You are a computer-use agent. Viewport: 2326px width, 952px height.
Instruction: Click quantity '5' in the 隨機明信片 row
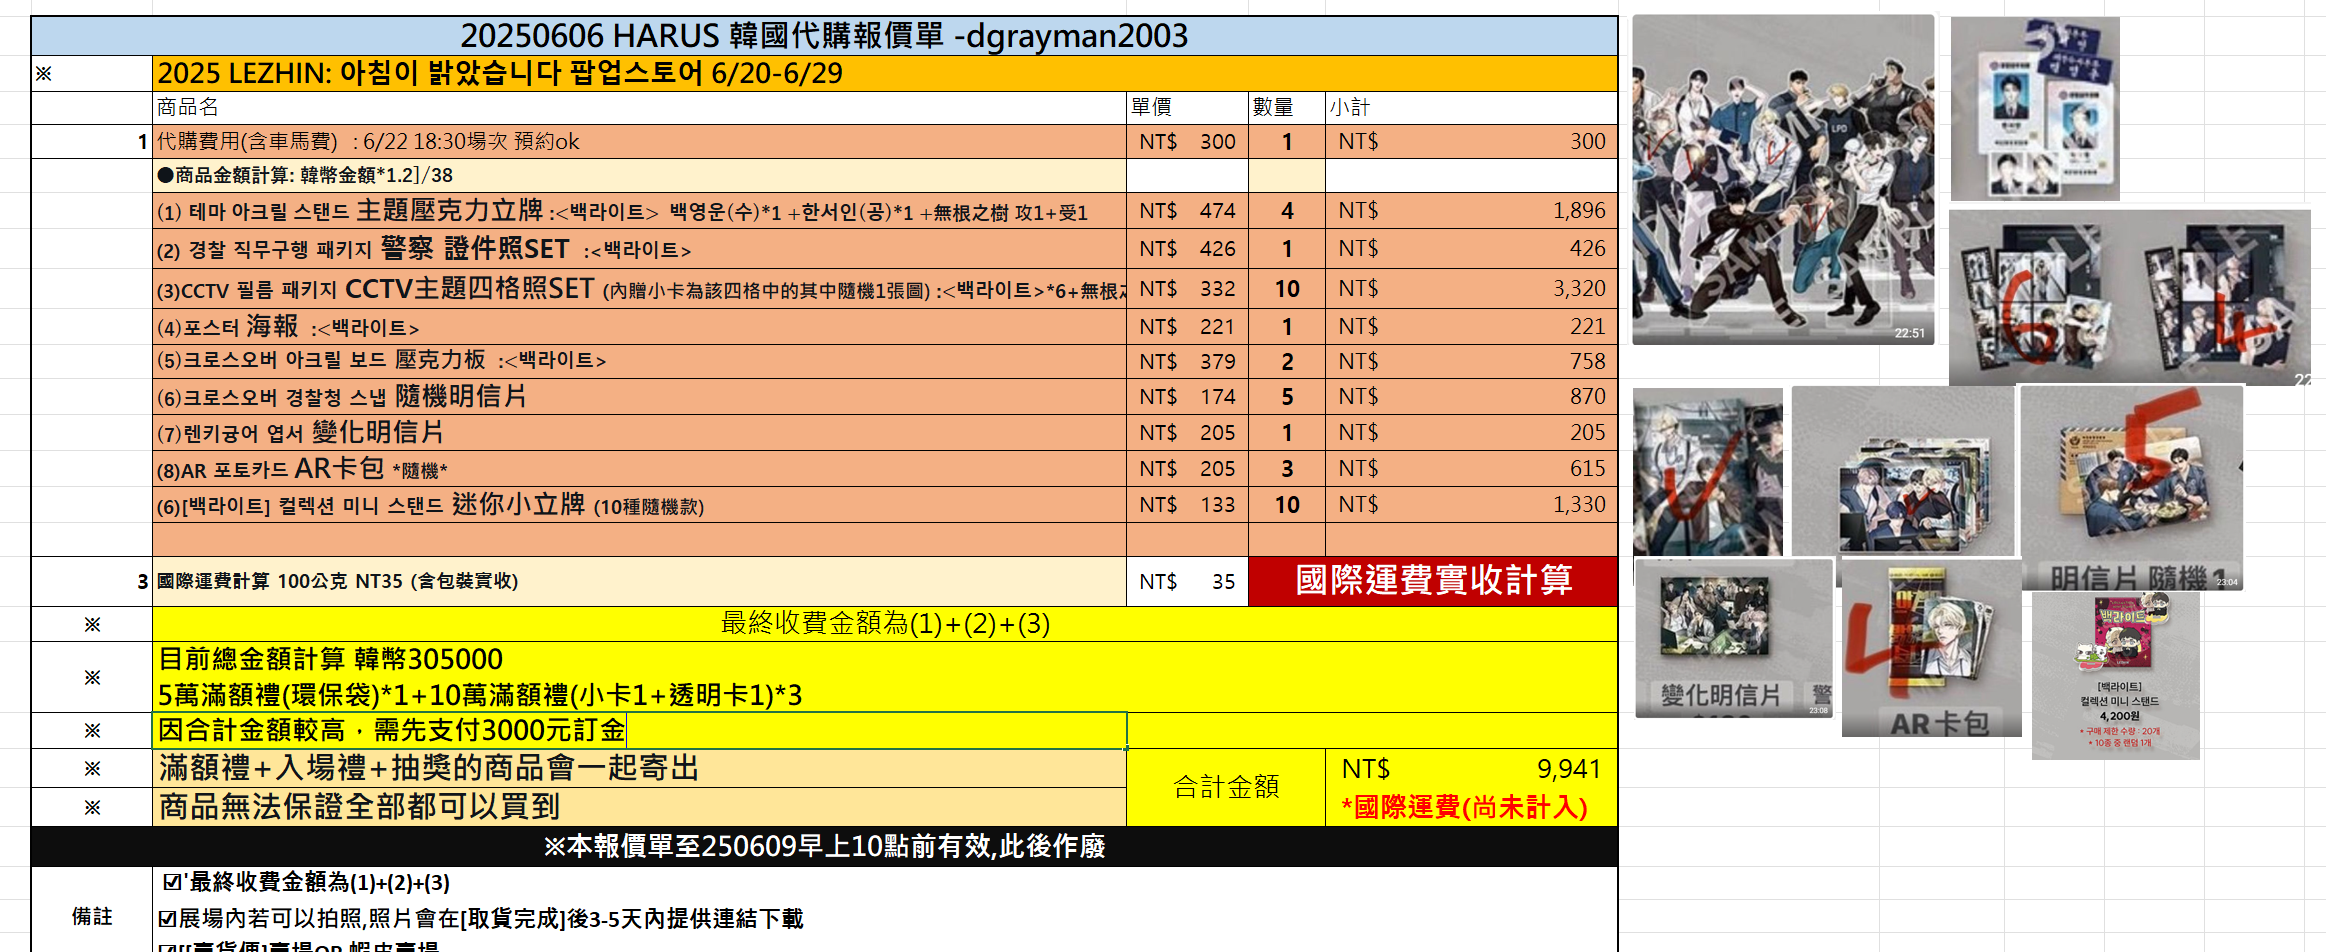pyautogui.click(x=1287, y=396)
